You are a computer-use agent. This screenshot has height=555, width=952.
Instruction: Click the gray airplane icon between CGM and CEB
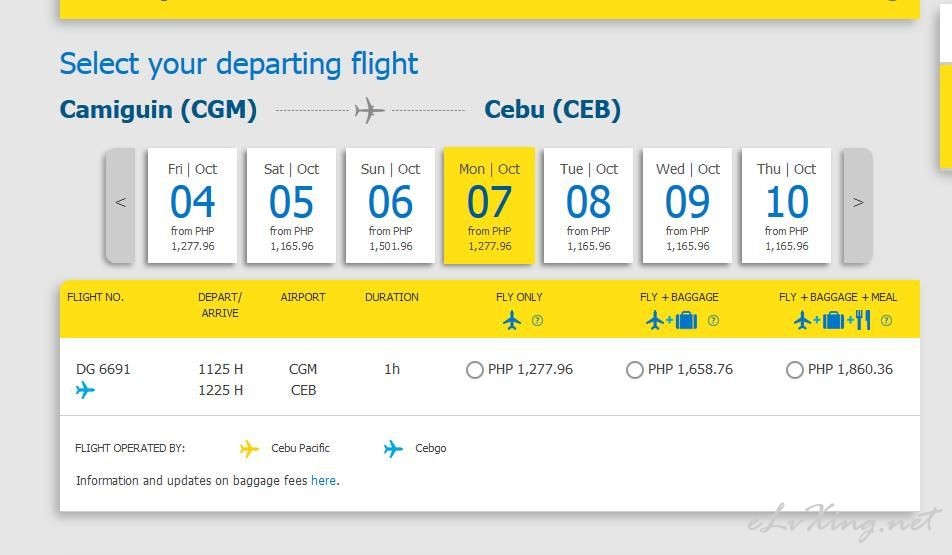tap(369, 109)
